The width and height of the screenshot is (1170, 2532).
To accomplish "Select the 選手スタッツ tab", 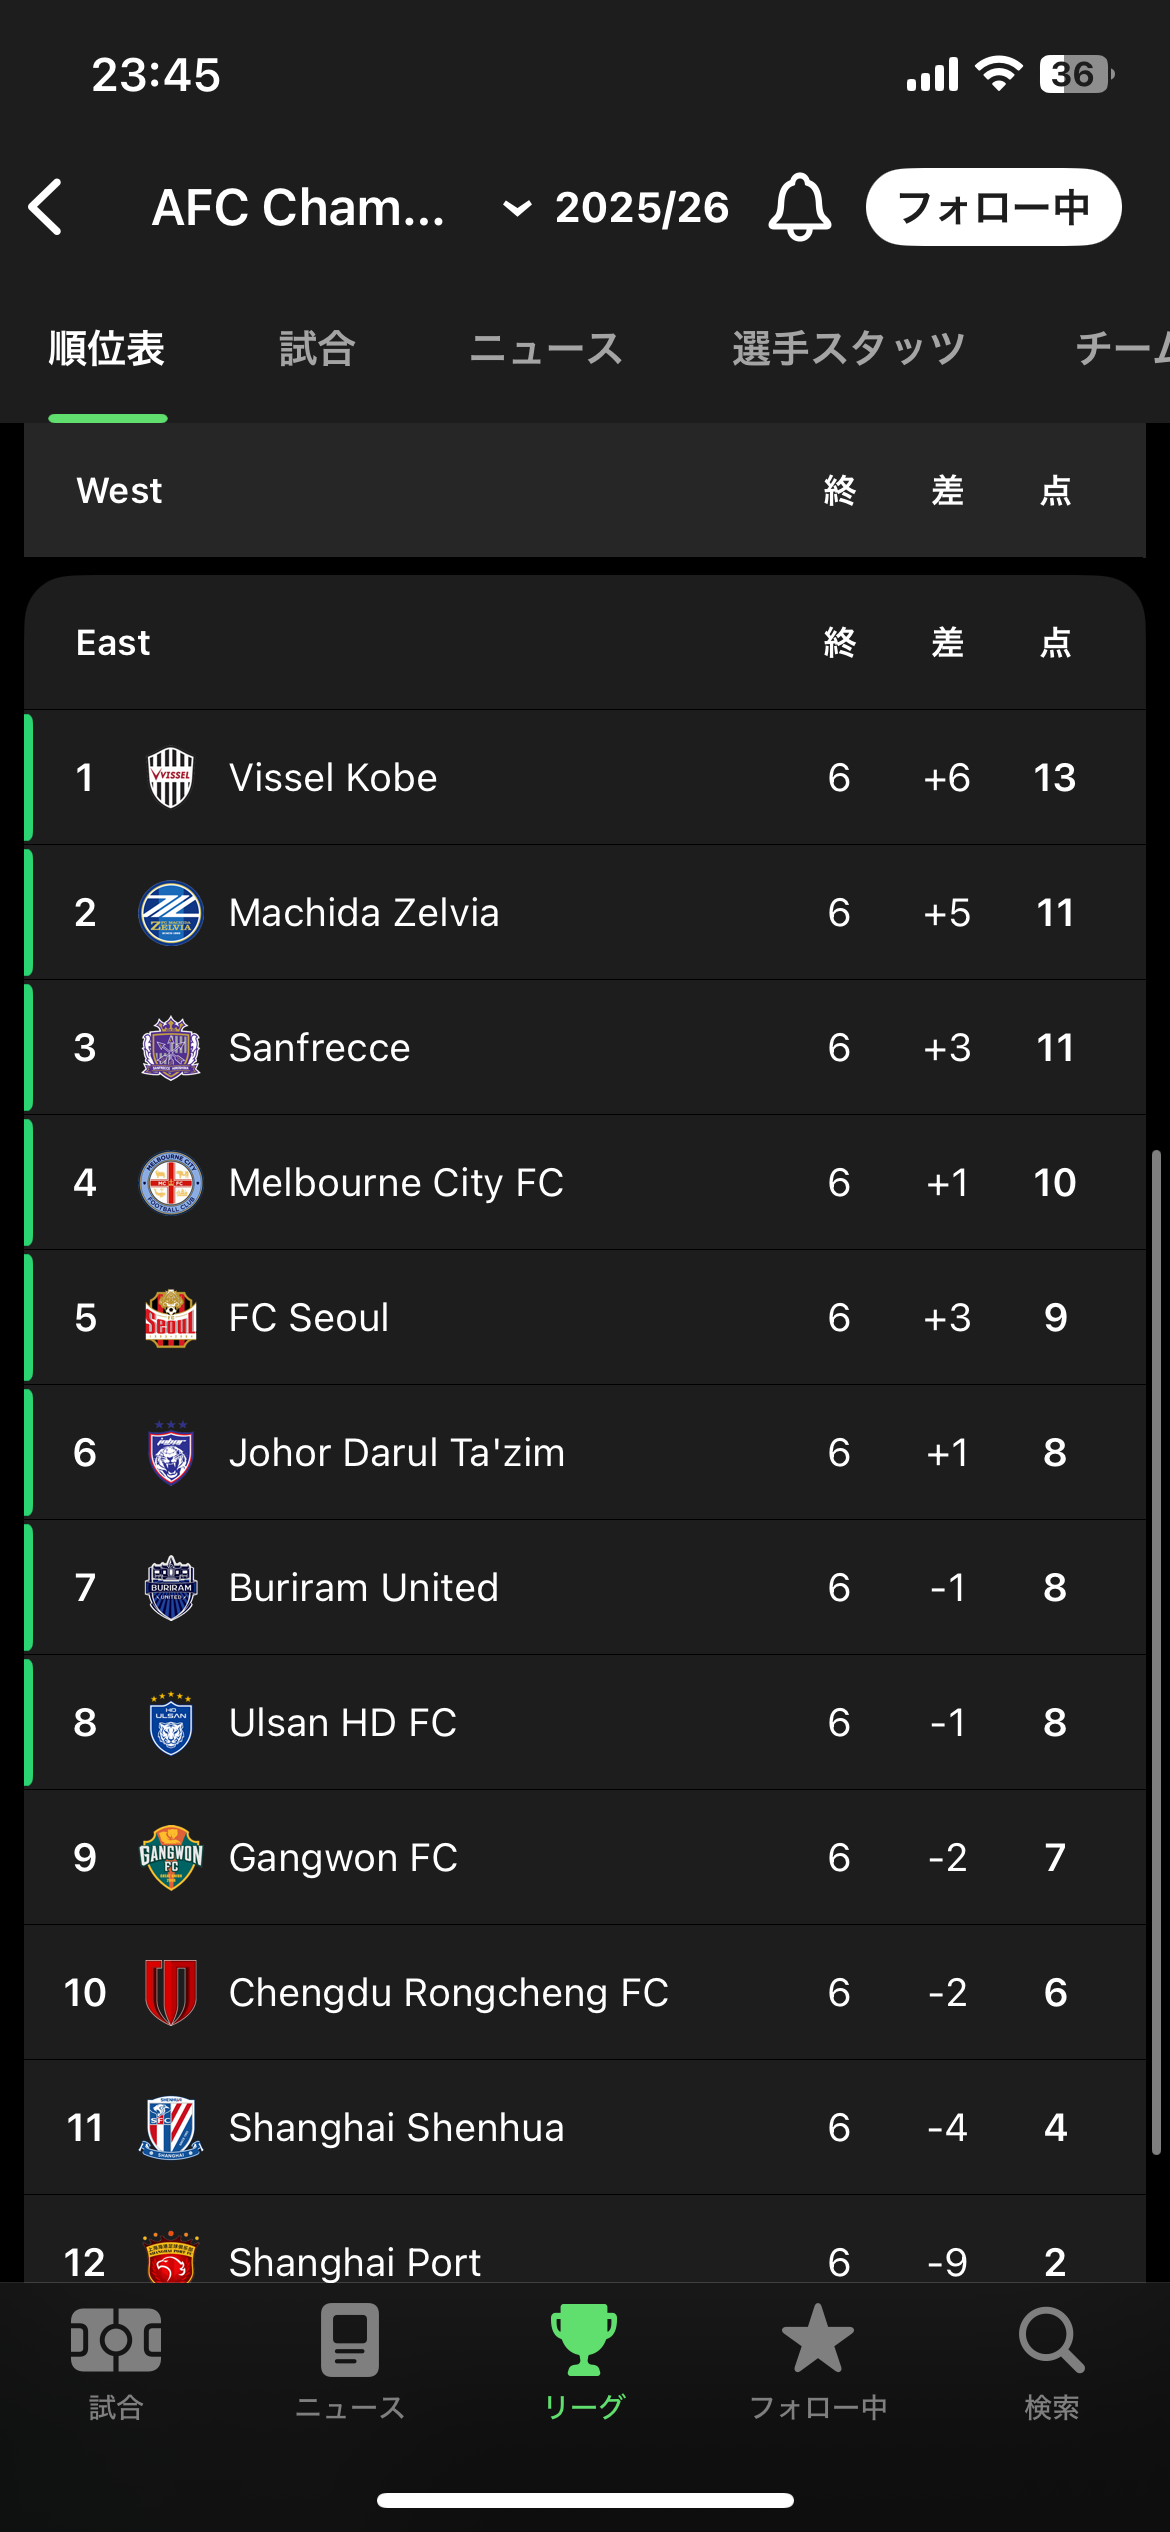I will 848,349.
